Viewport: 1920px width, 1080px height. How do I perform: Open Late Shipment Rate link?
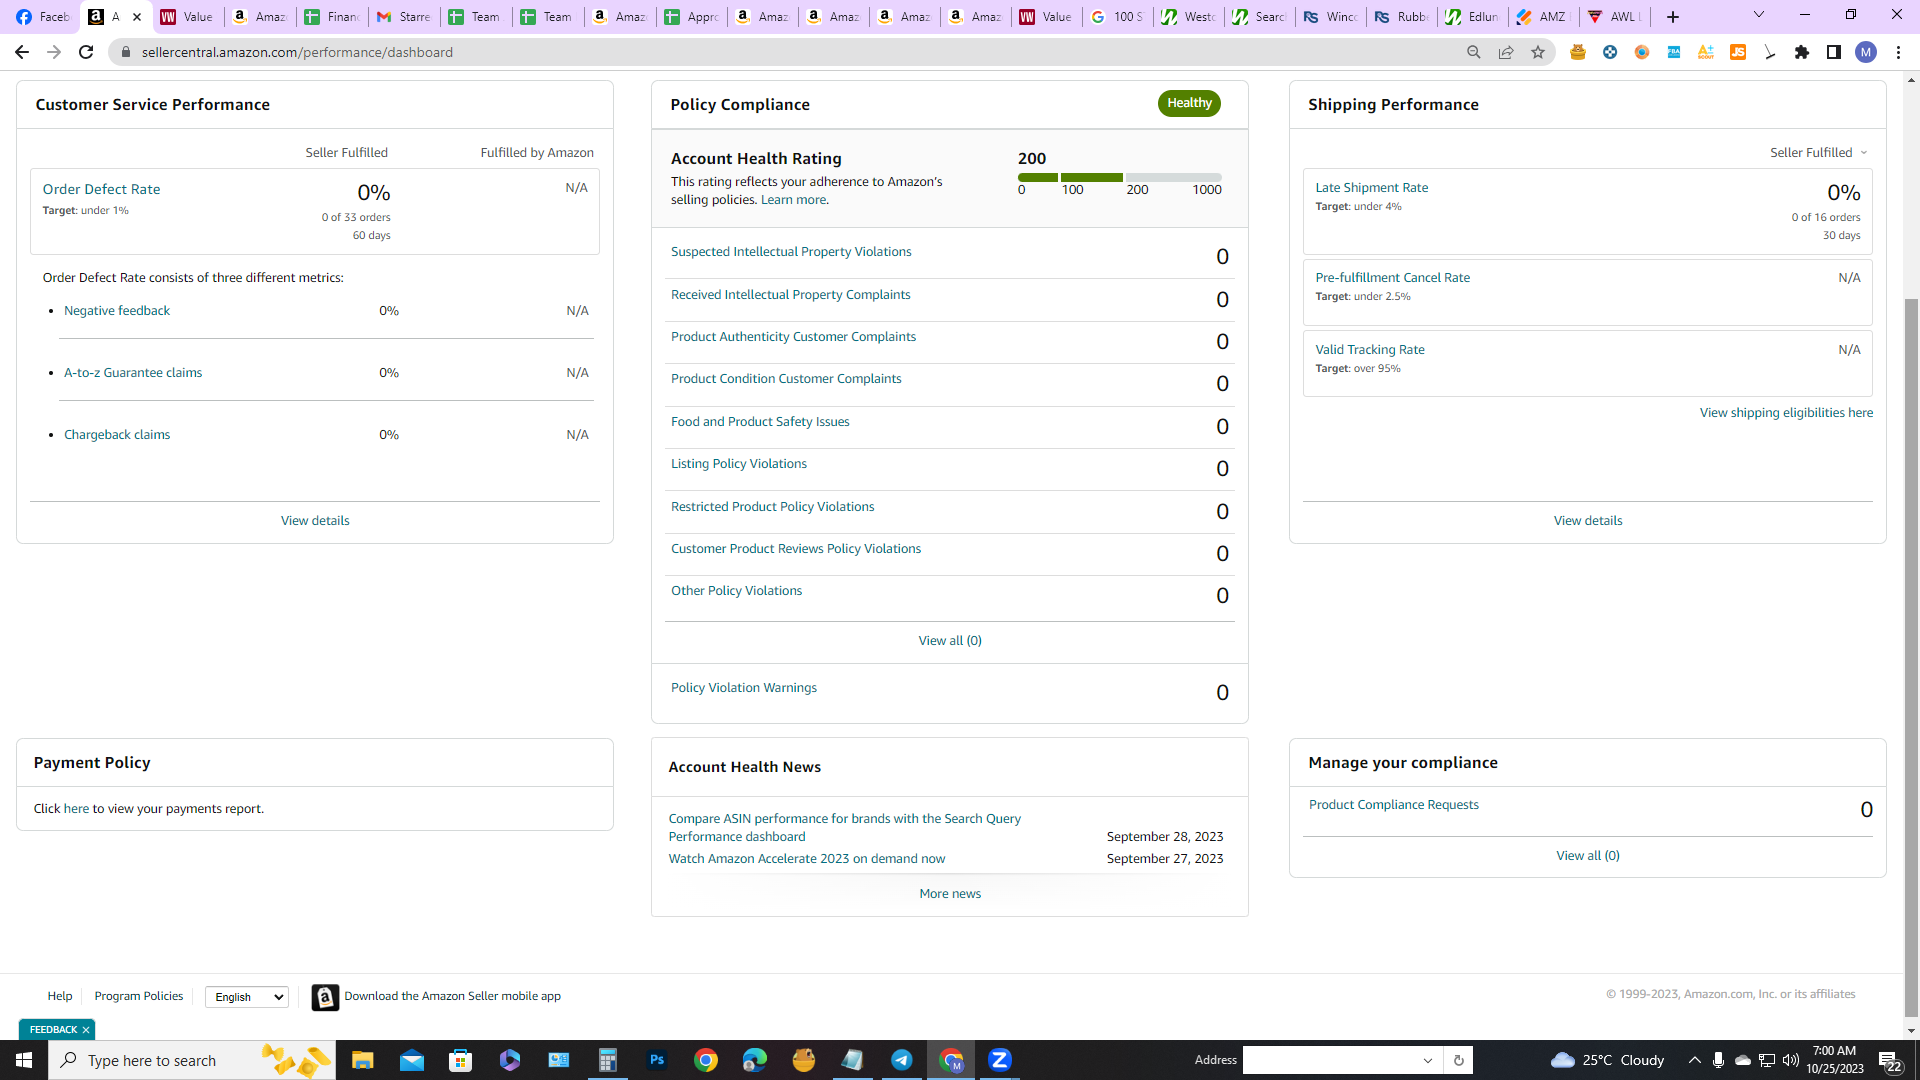click(x=1371, y=188)
